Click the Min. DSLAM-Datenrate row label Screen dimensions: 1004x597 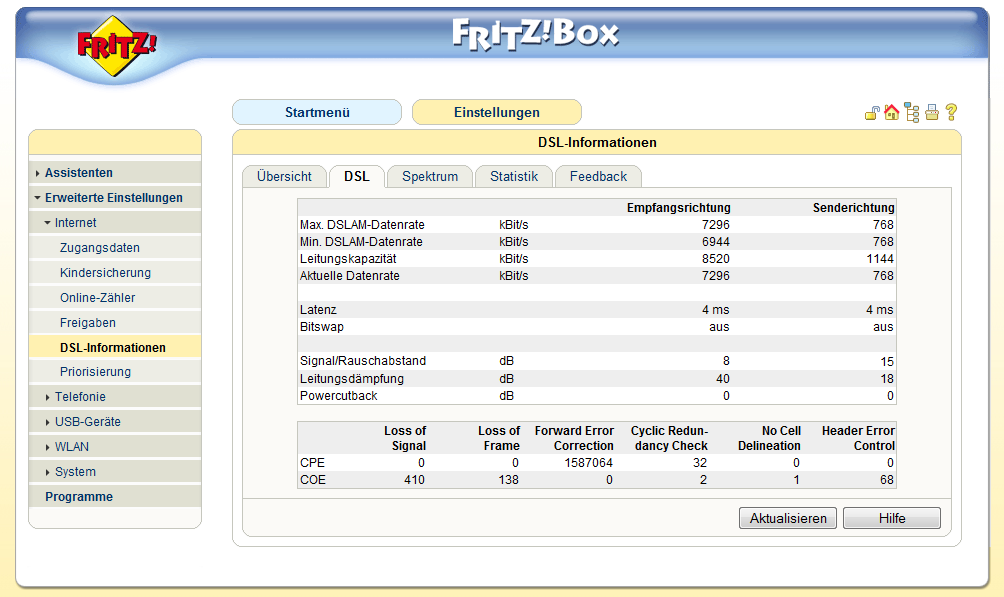point(361,242)
